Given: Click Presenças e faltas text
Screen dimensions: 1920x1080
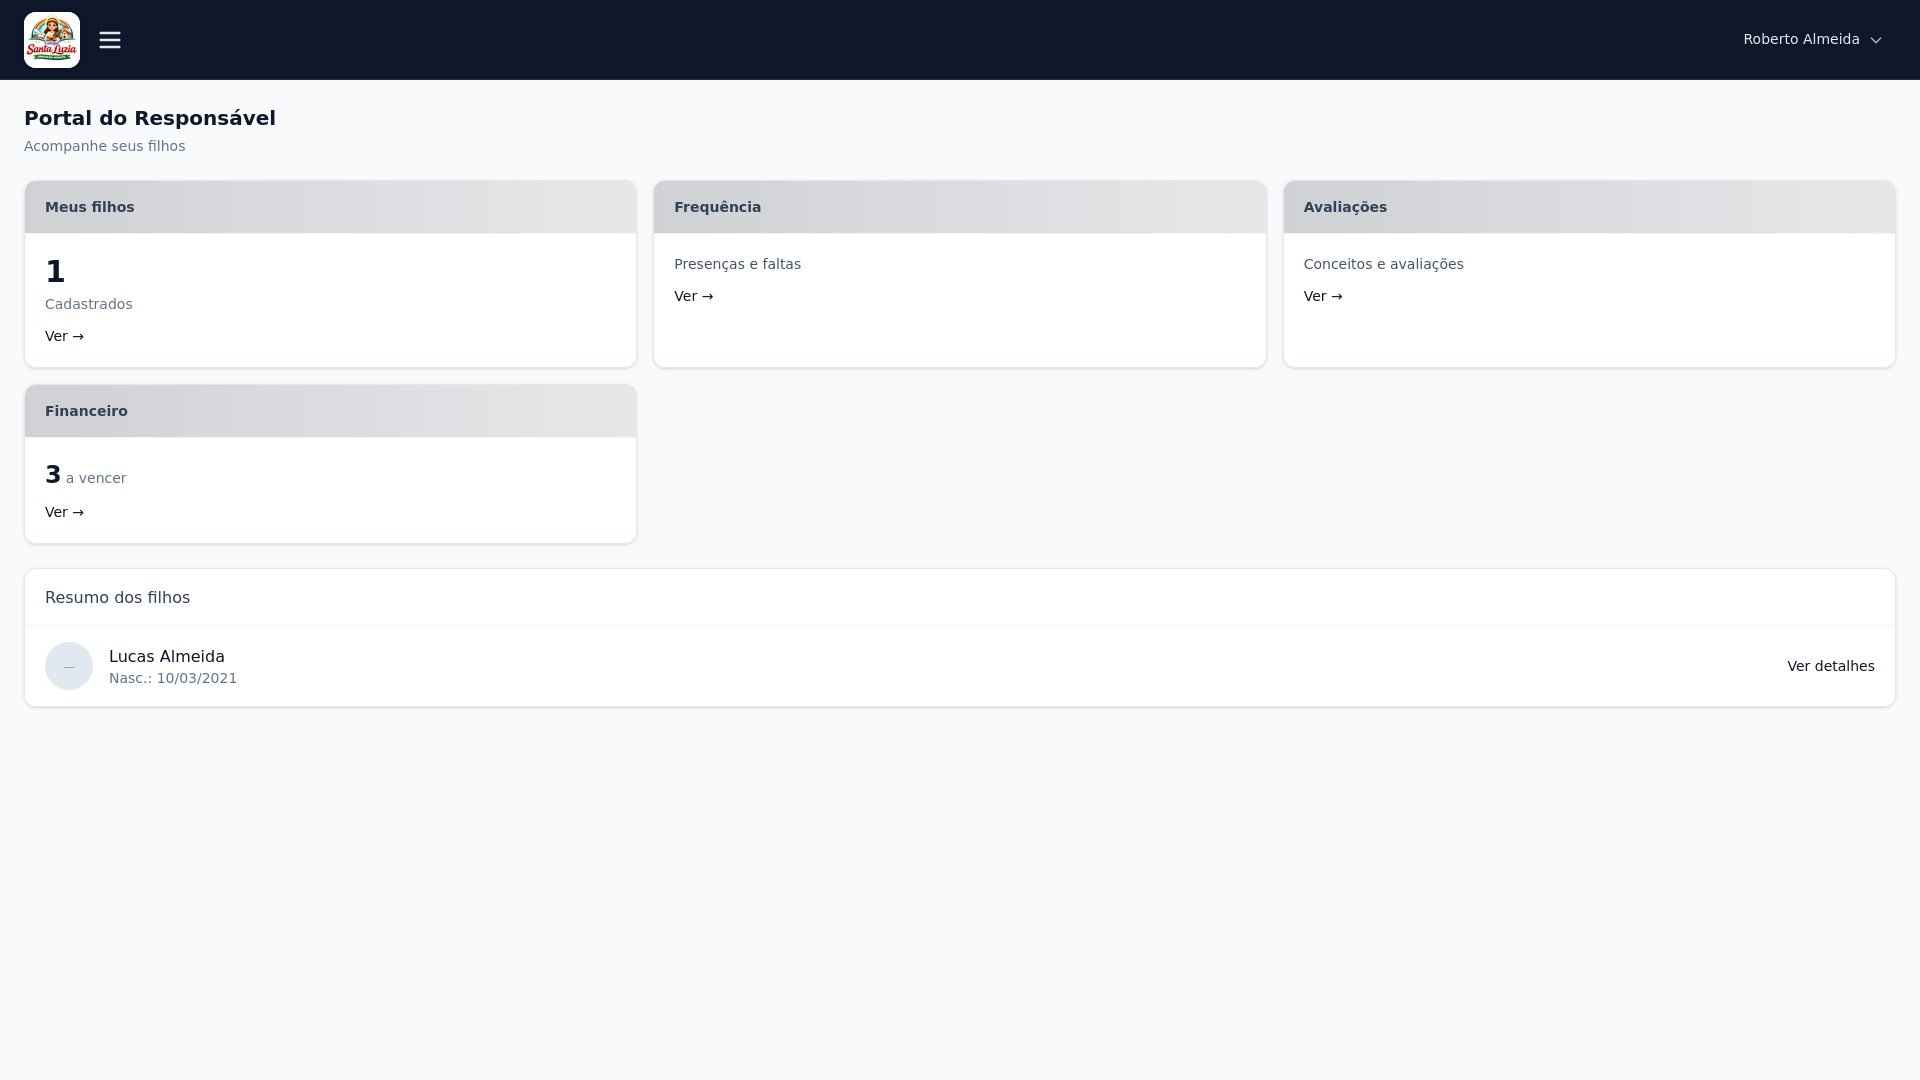Looking at the screenshot, I should pos(737,264).
